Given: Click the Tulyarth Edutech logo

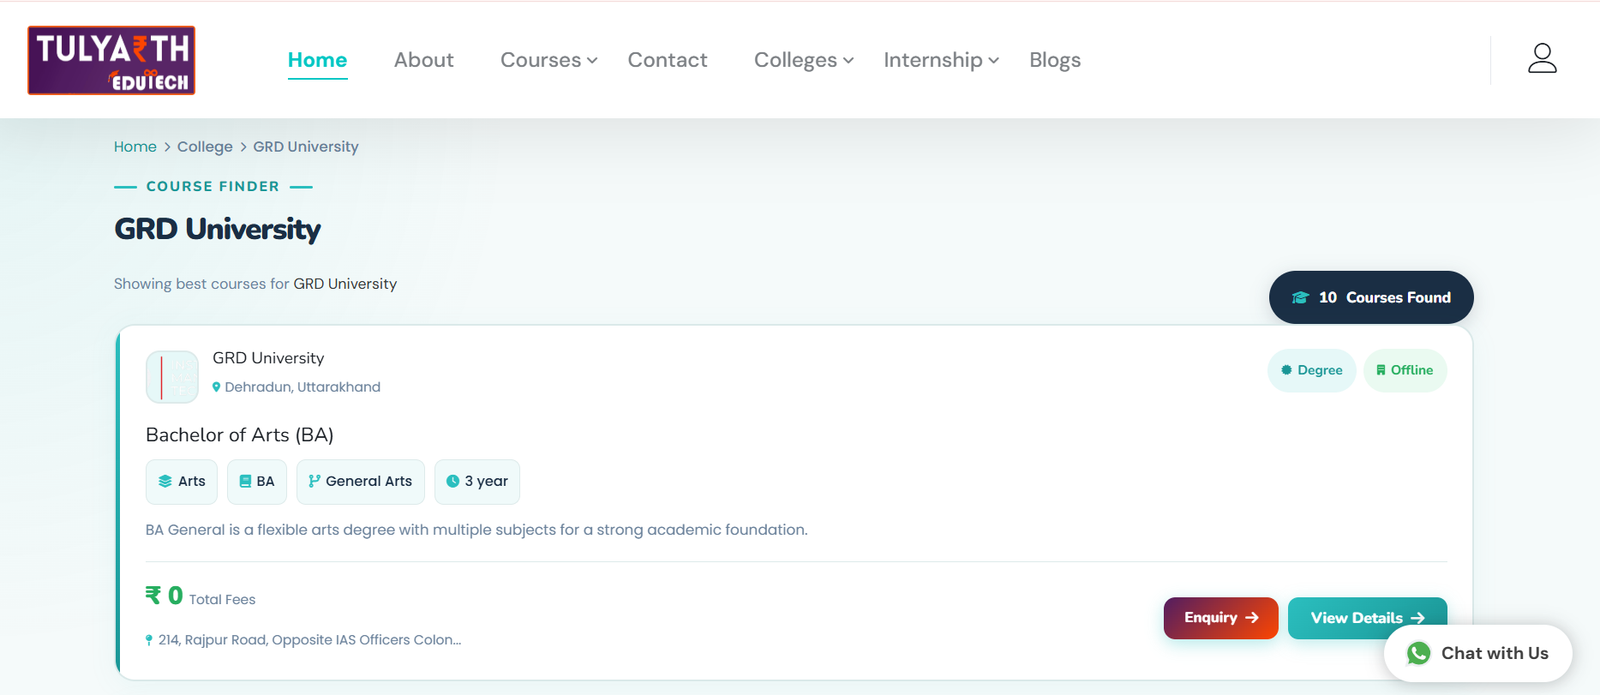Looking at the screenshot, I should coord(111,61).
